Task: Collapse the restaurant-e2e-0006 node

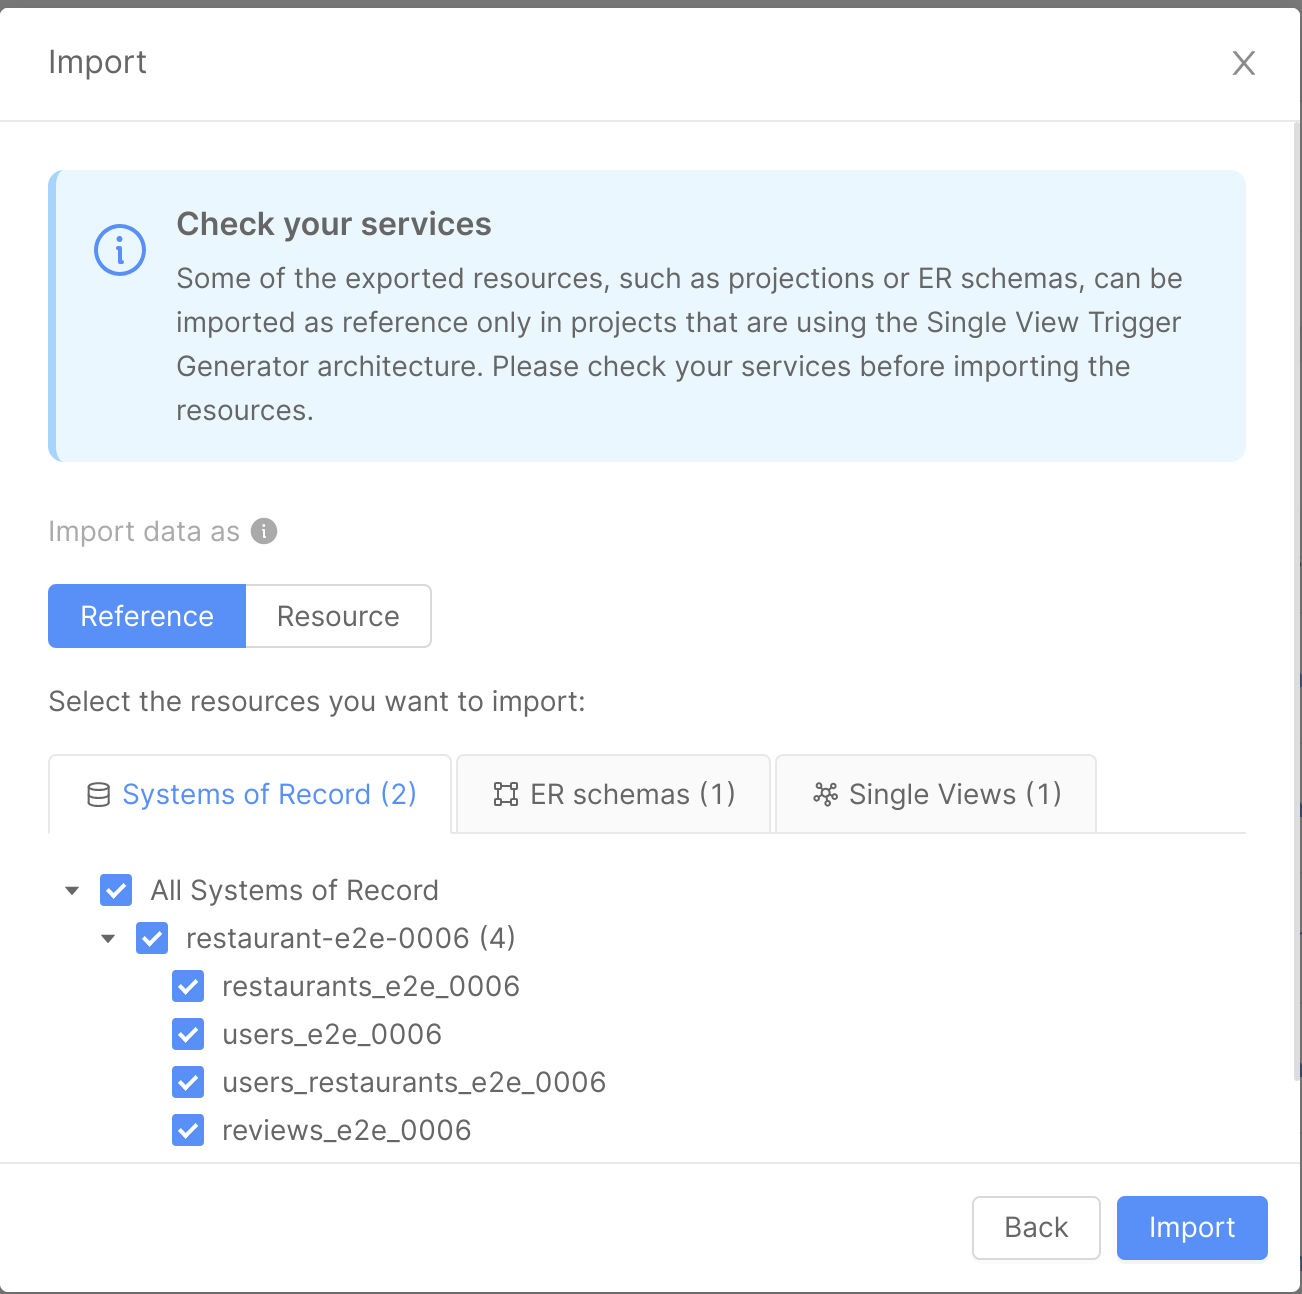Action: pos(108,938)
